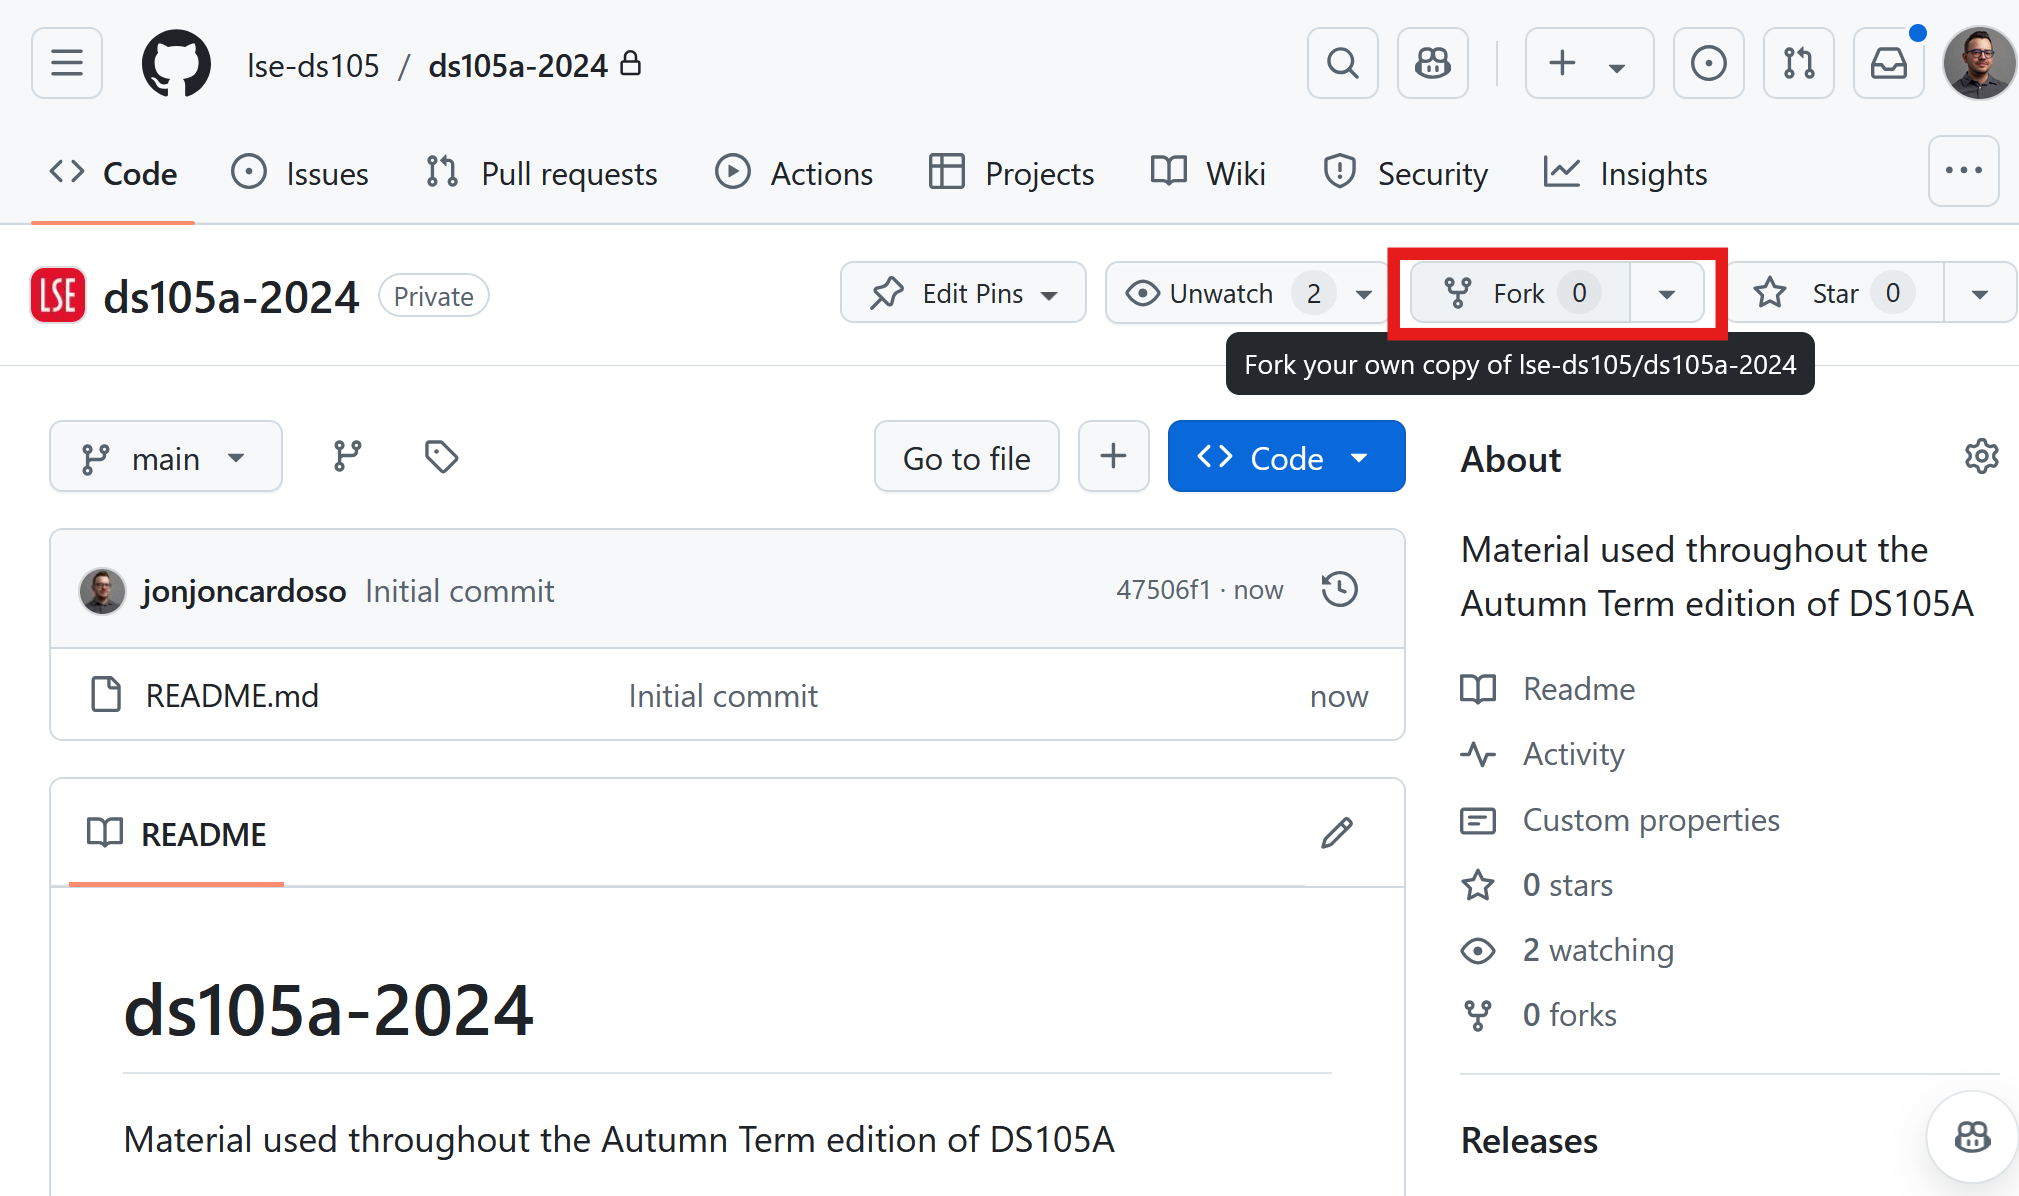This screenshot has height=1196, width=2019.
Task: Open the user profile avatar menu
Action: pyautogui.click(x=1979, y=63)
